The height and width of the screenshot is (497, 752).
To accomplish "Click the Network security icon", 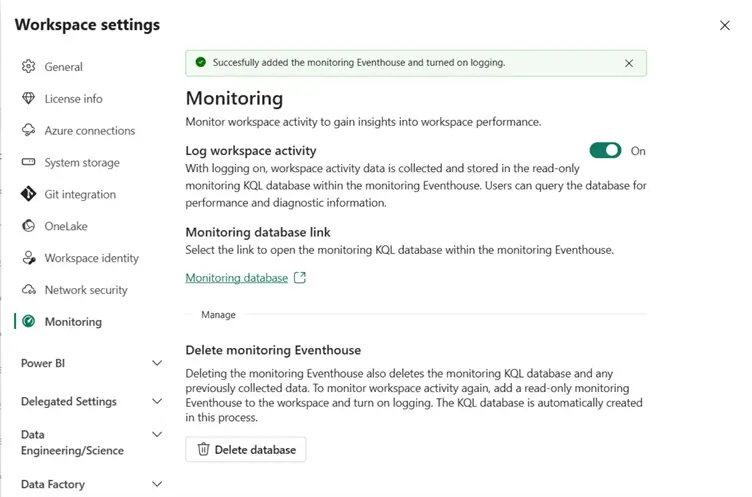I will (28, 290).
